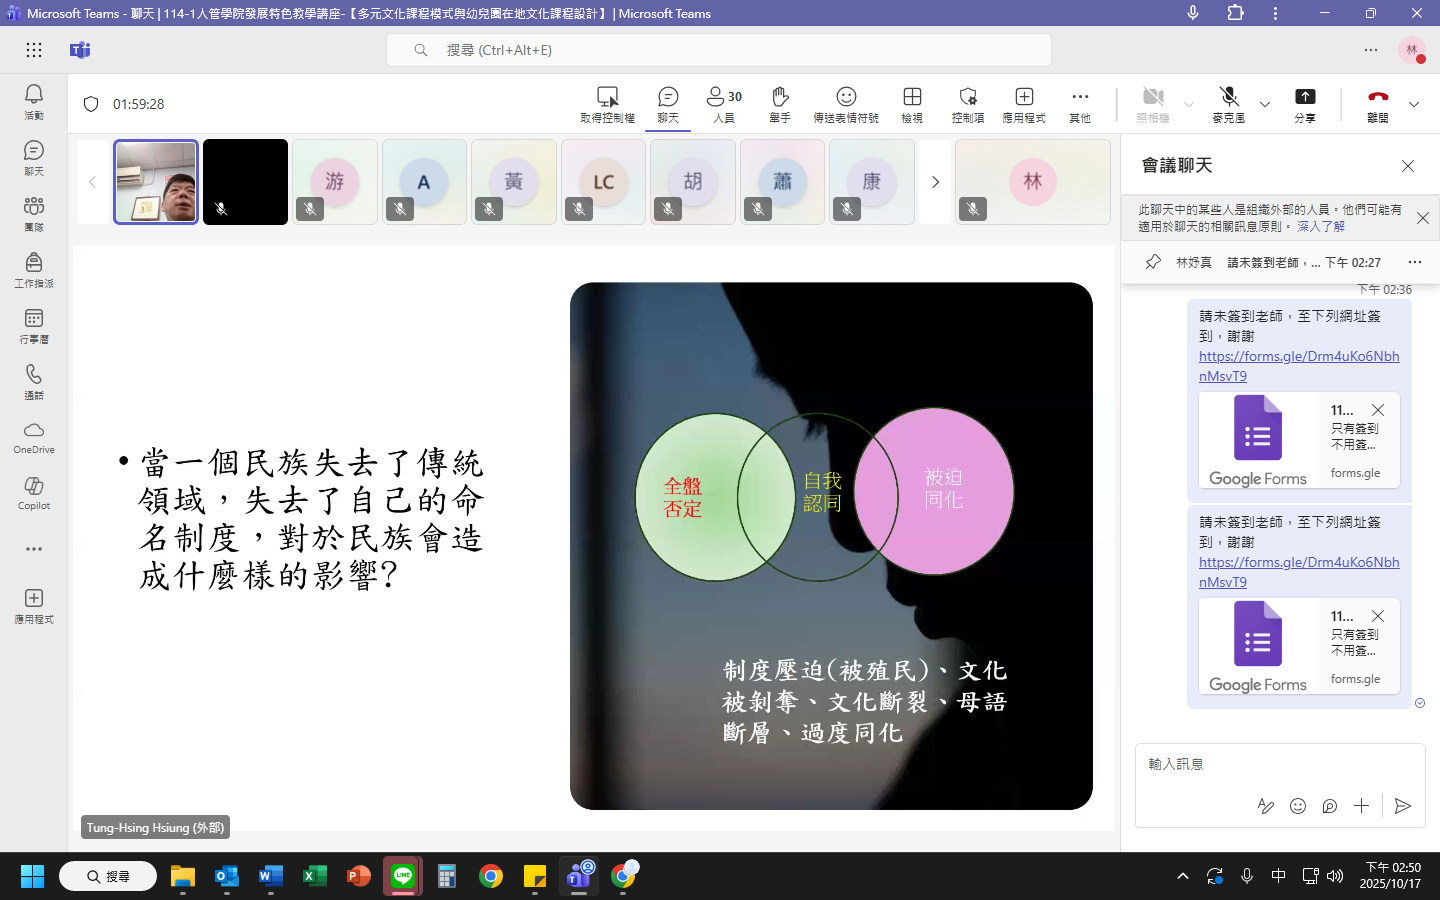Open the View layout menu
Viewport: 1440px width, 900px height.
912,103
